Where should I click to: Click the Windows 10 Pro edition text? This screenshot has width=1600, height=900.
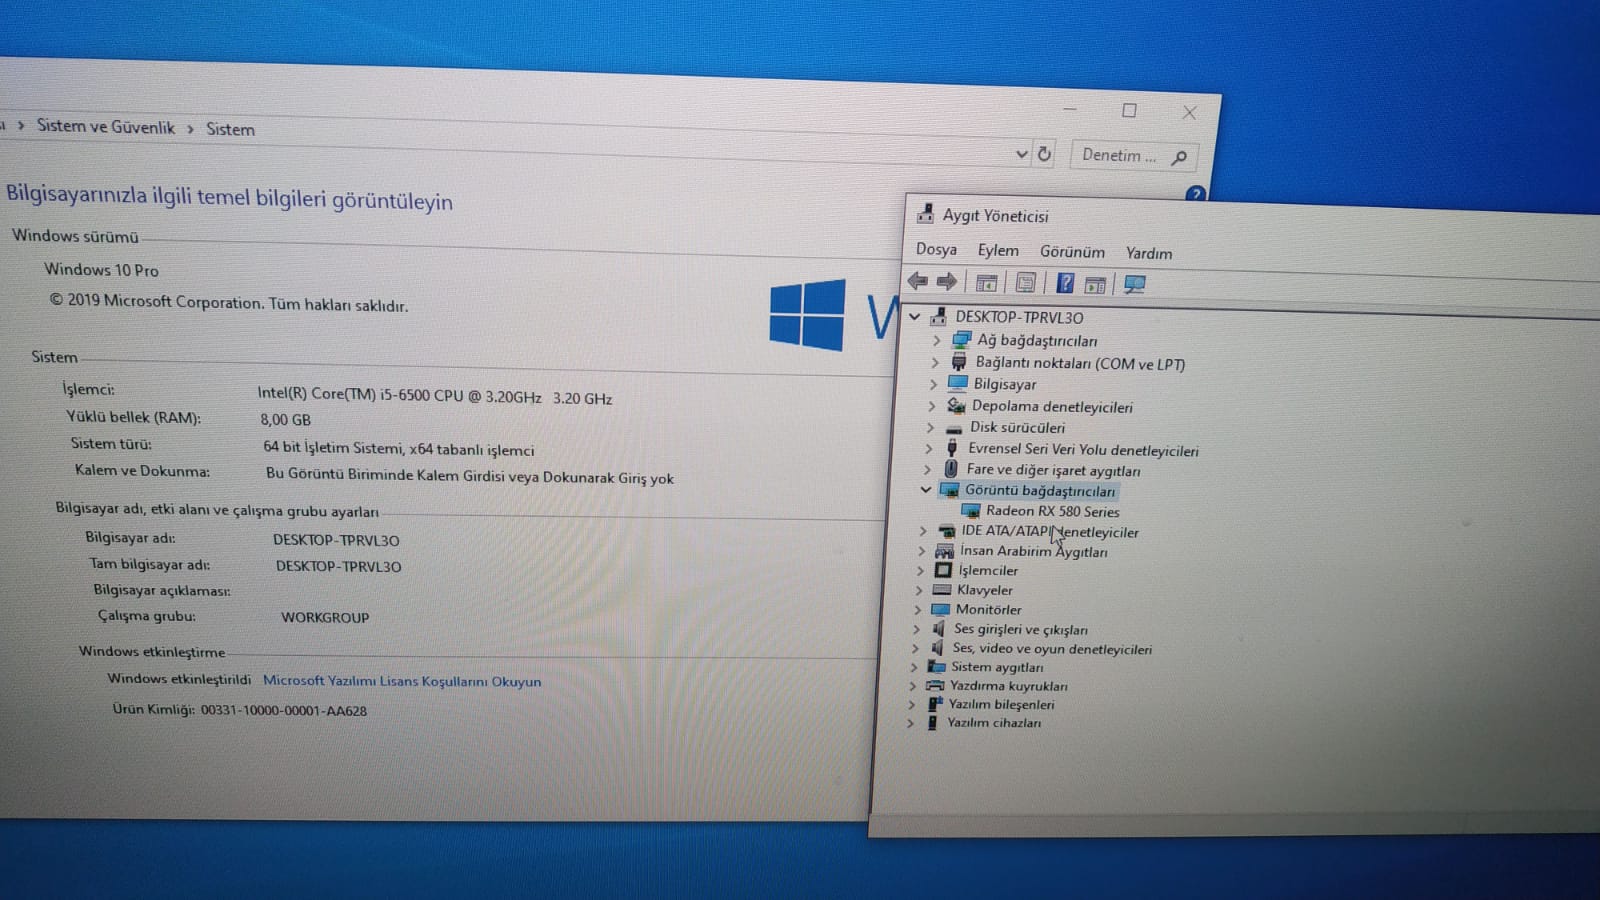tap(101, 270)
